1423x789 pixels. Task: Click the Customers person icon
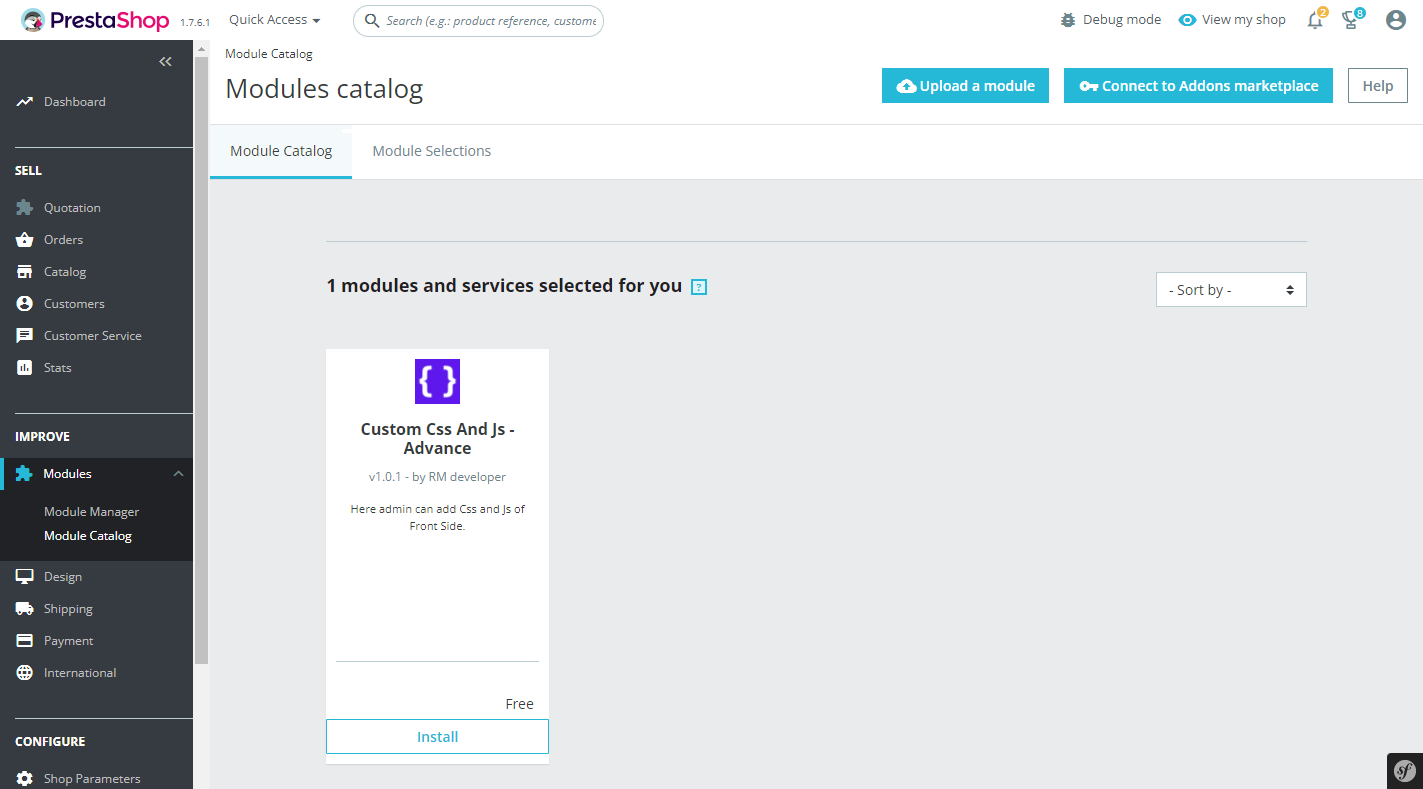[x=25, y=304]
